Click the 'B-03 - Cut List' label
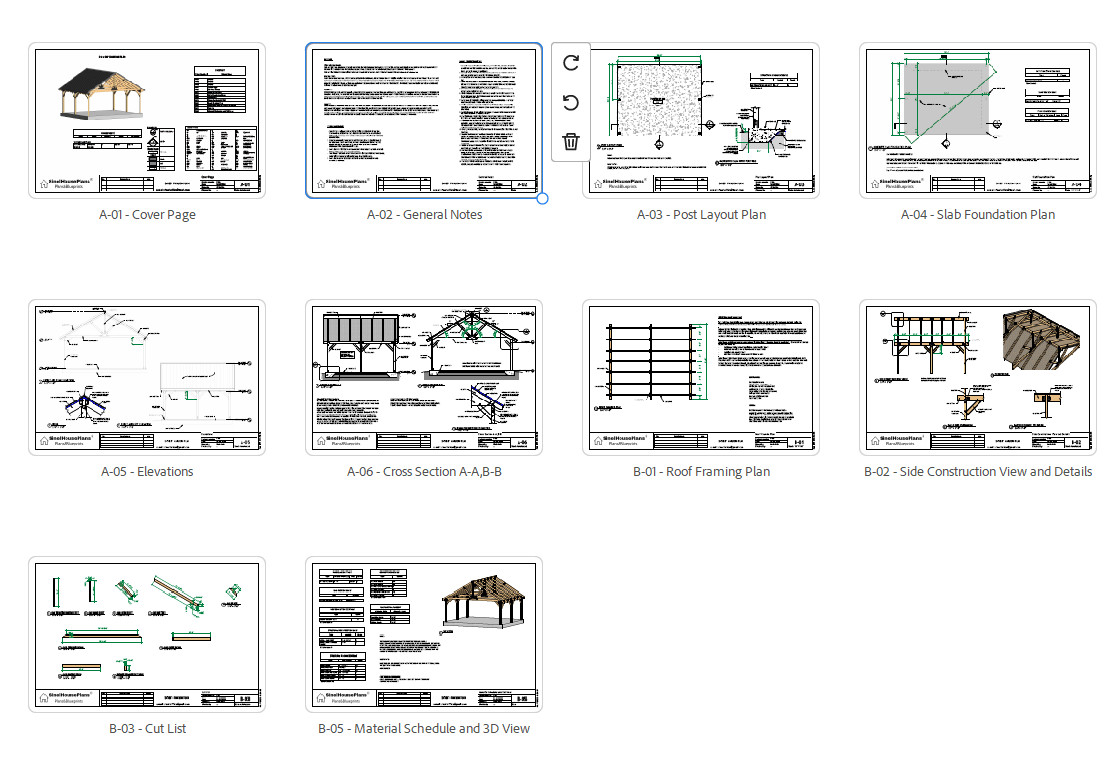 tap(147, 728)
